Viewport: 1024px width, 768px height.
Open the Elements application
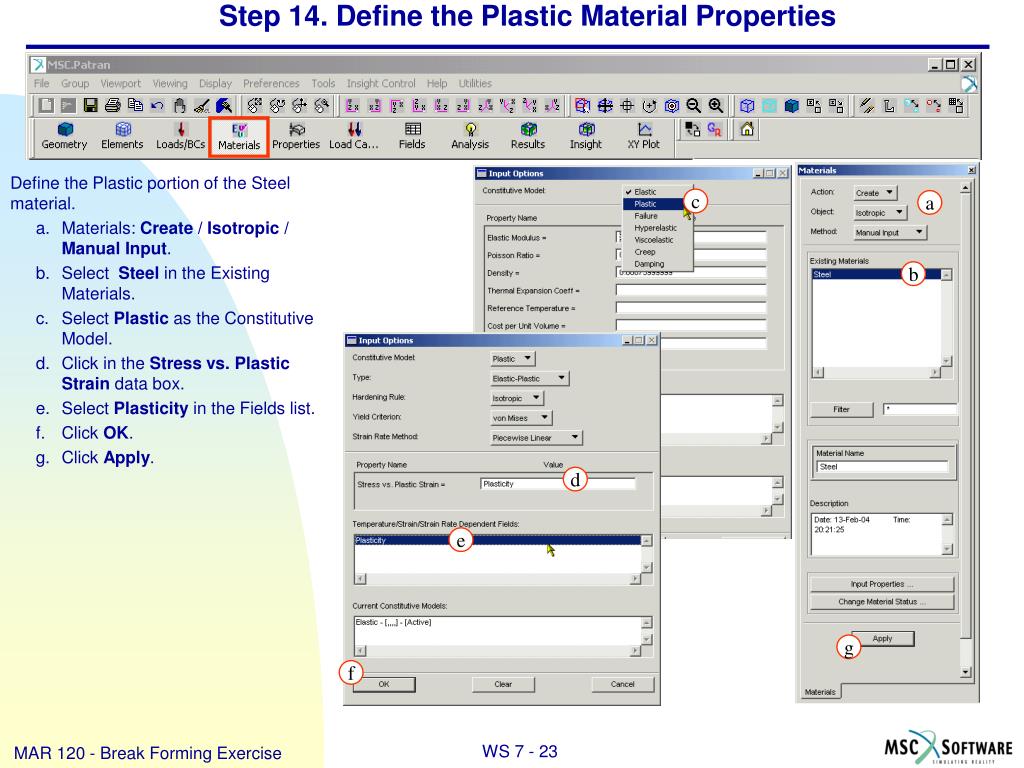122,136
